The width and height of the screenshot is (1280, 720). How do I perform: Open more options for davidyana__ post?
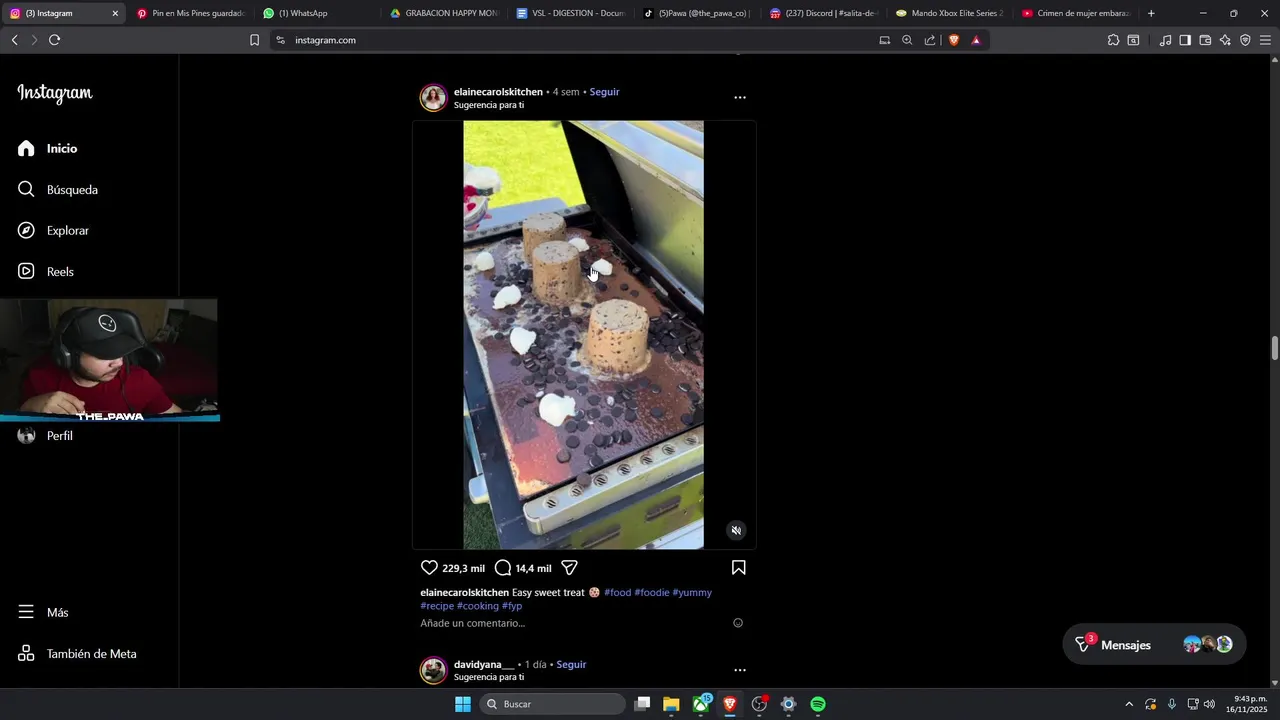click(x=740, y=670)
